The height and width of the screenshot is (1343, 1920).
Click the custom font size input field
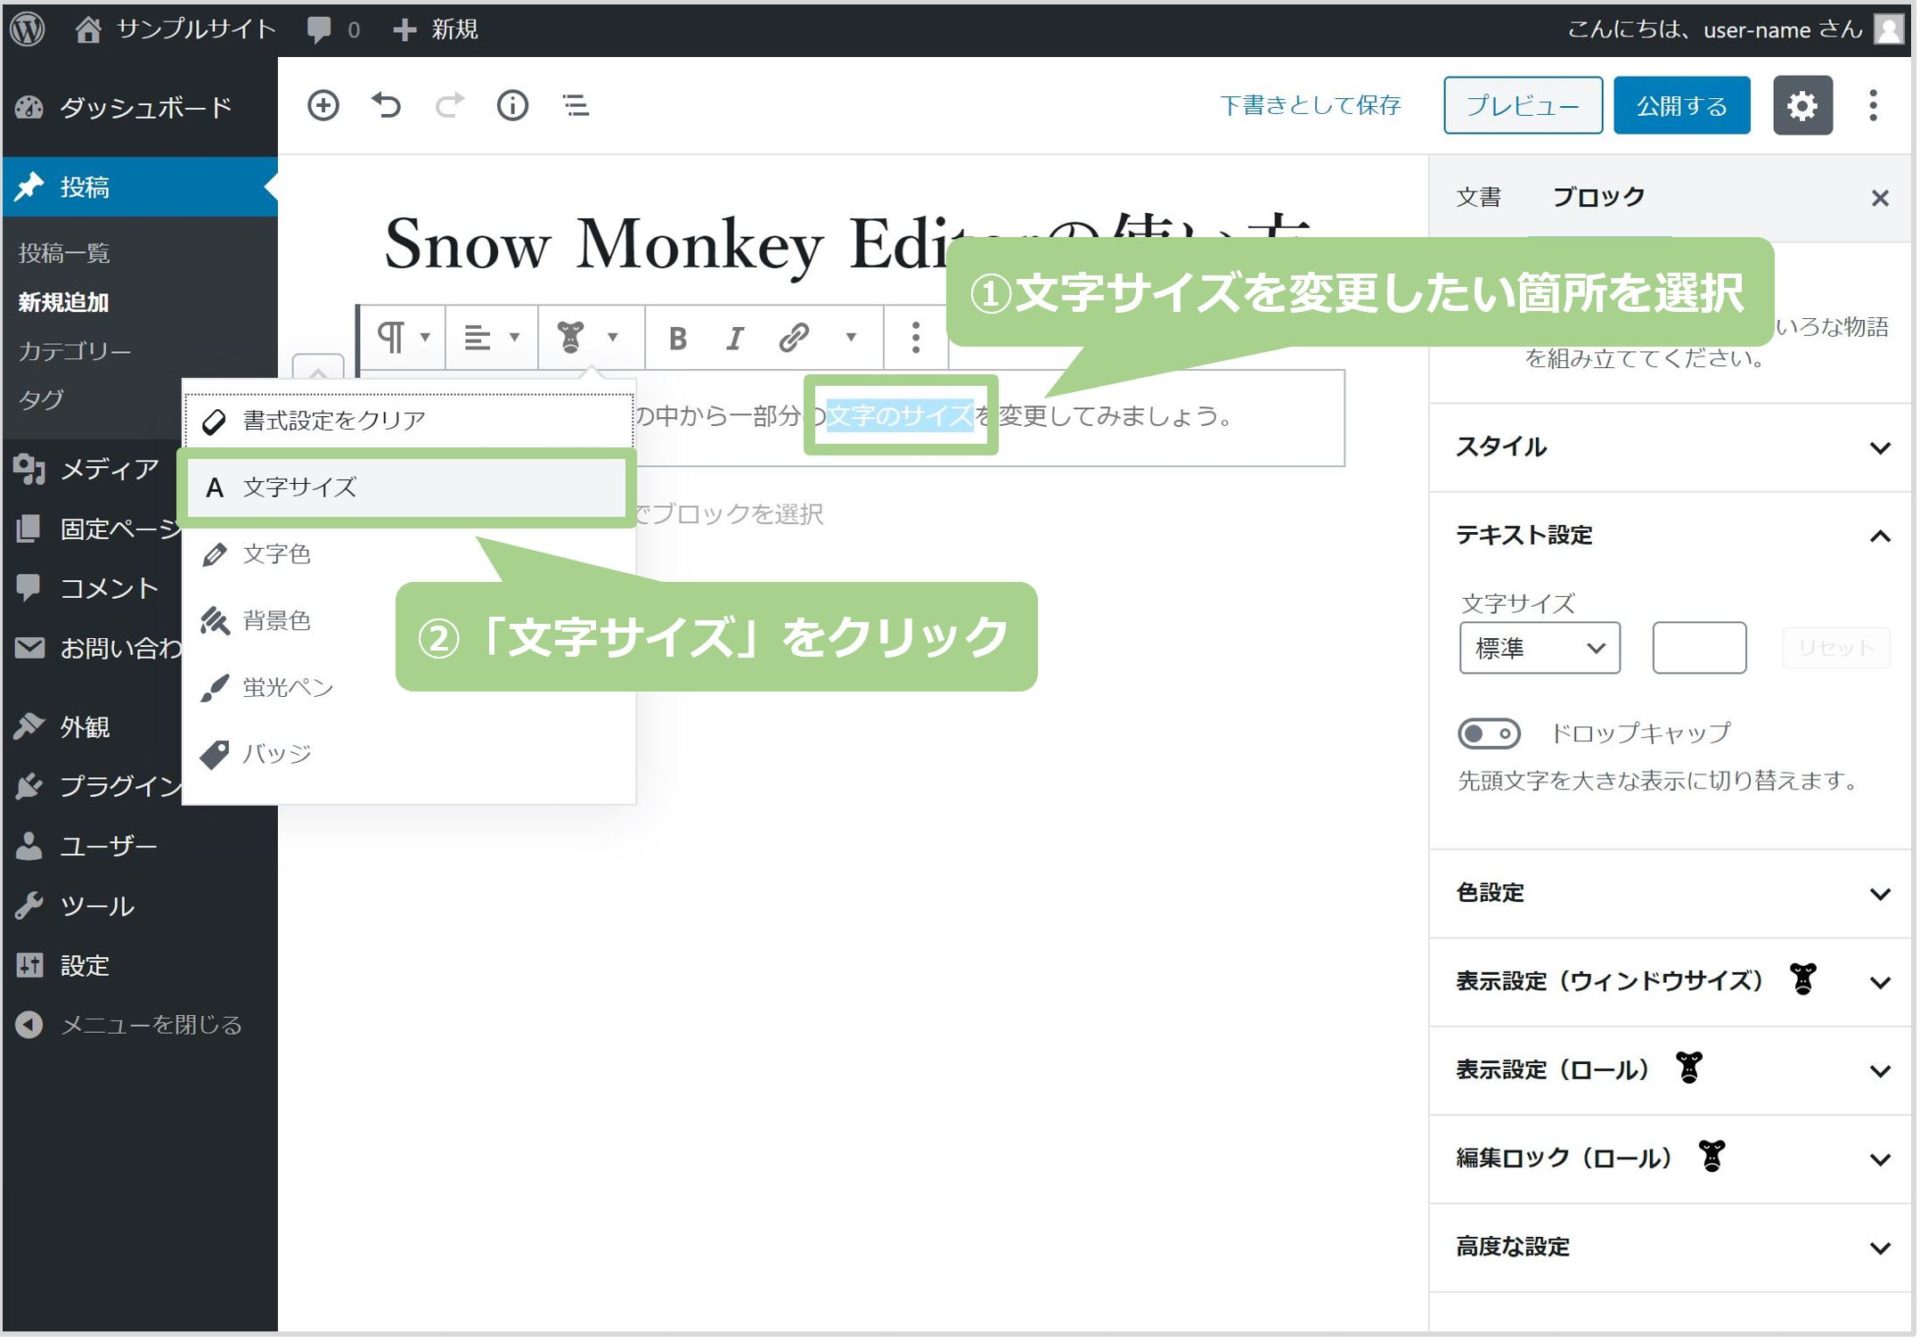coord(1698,647)
